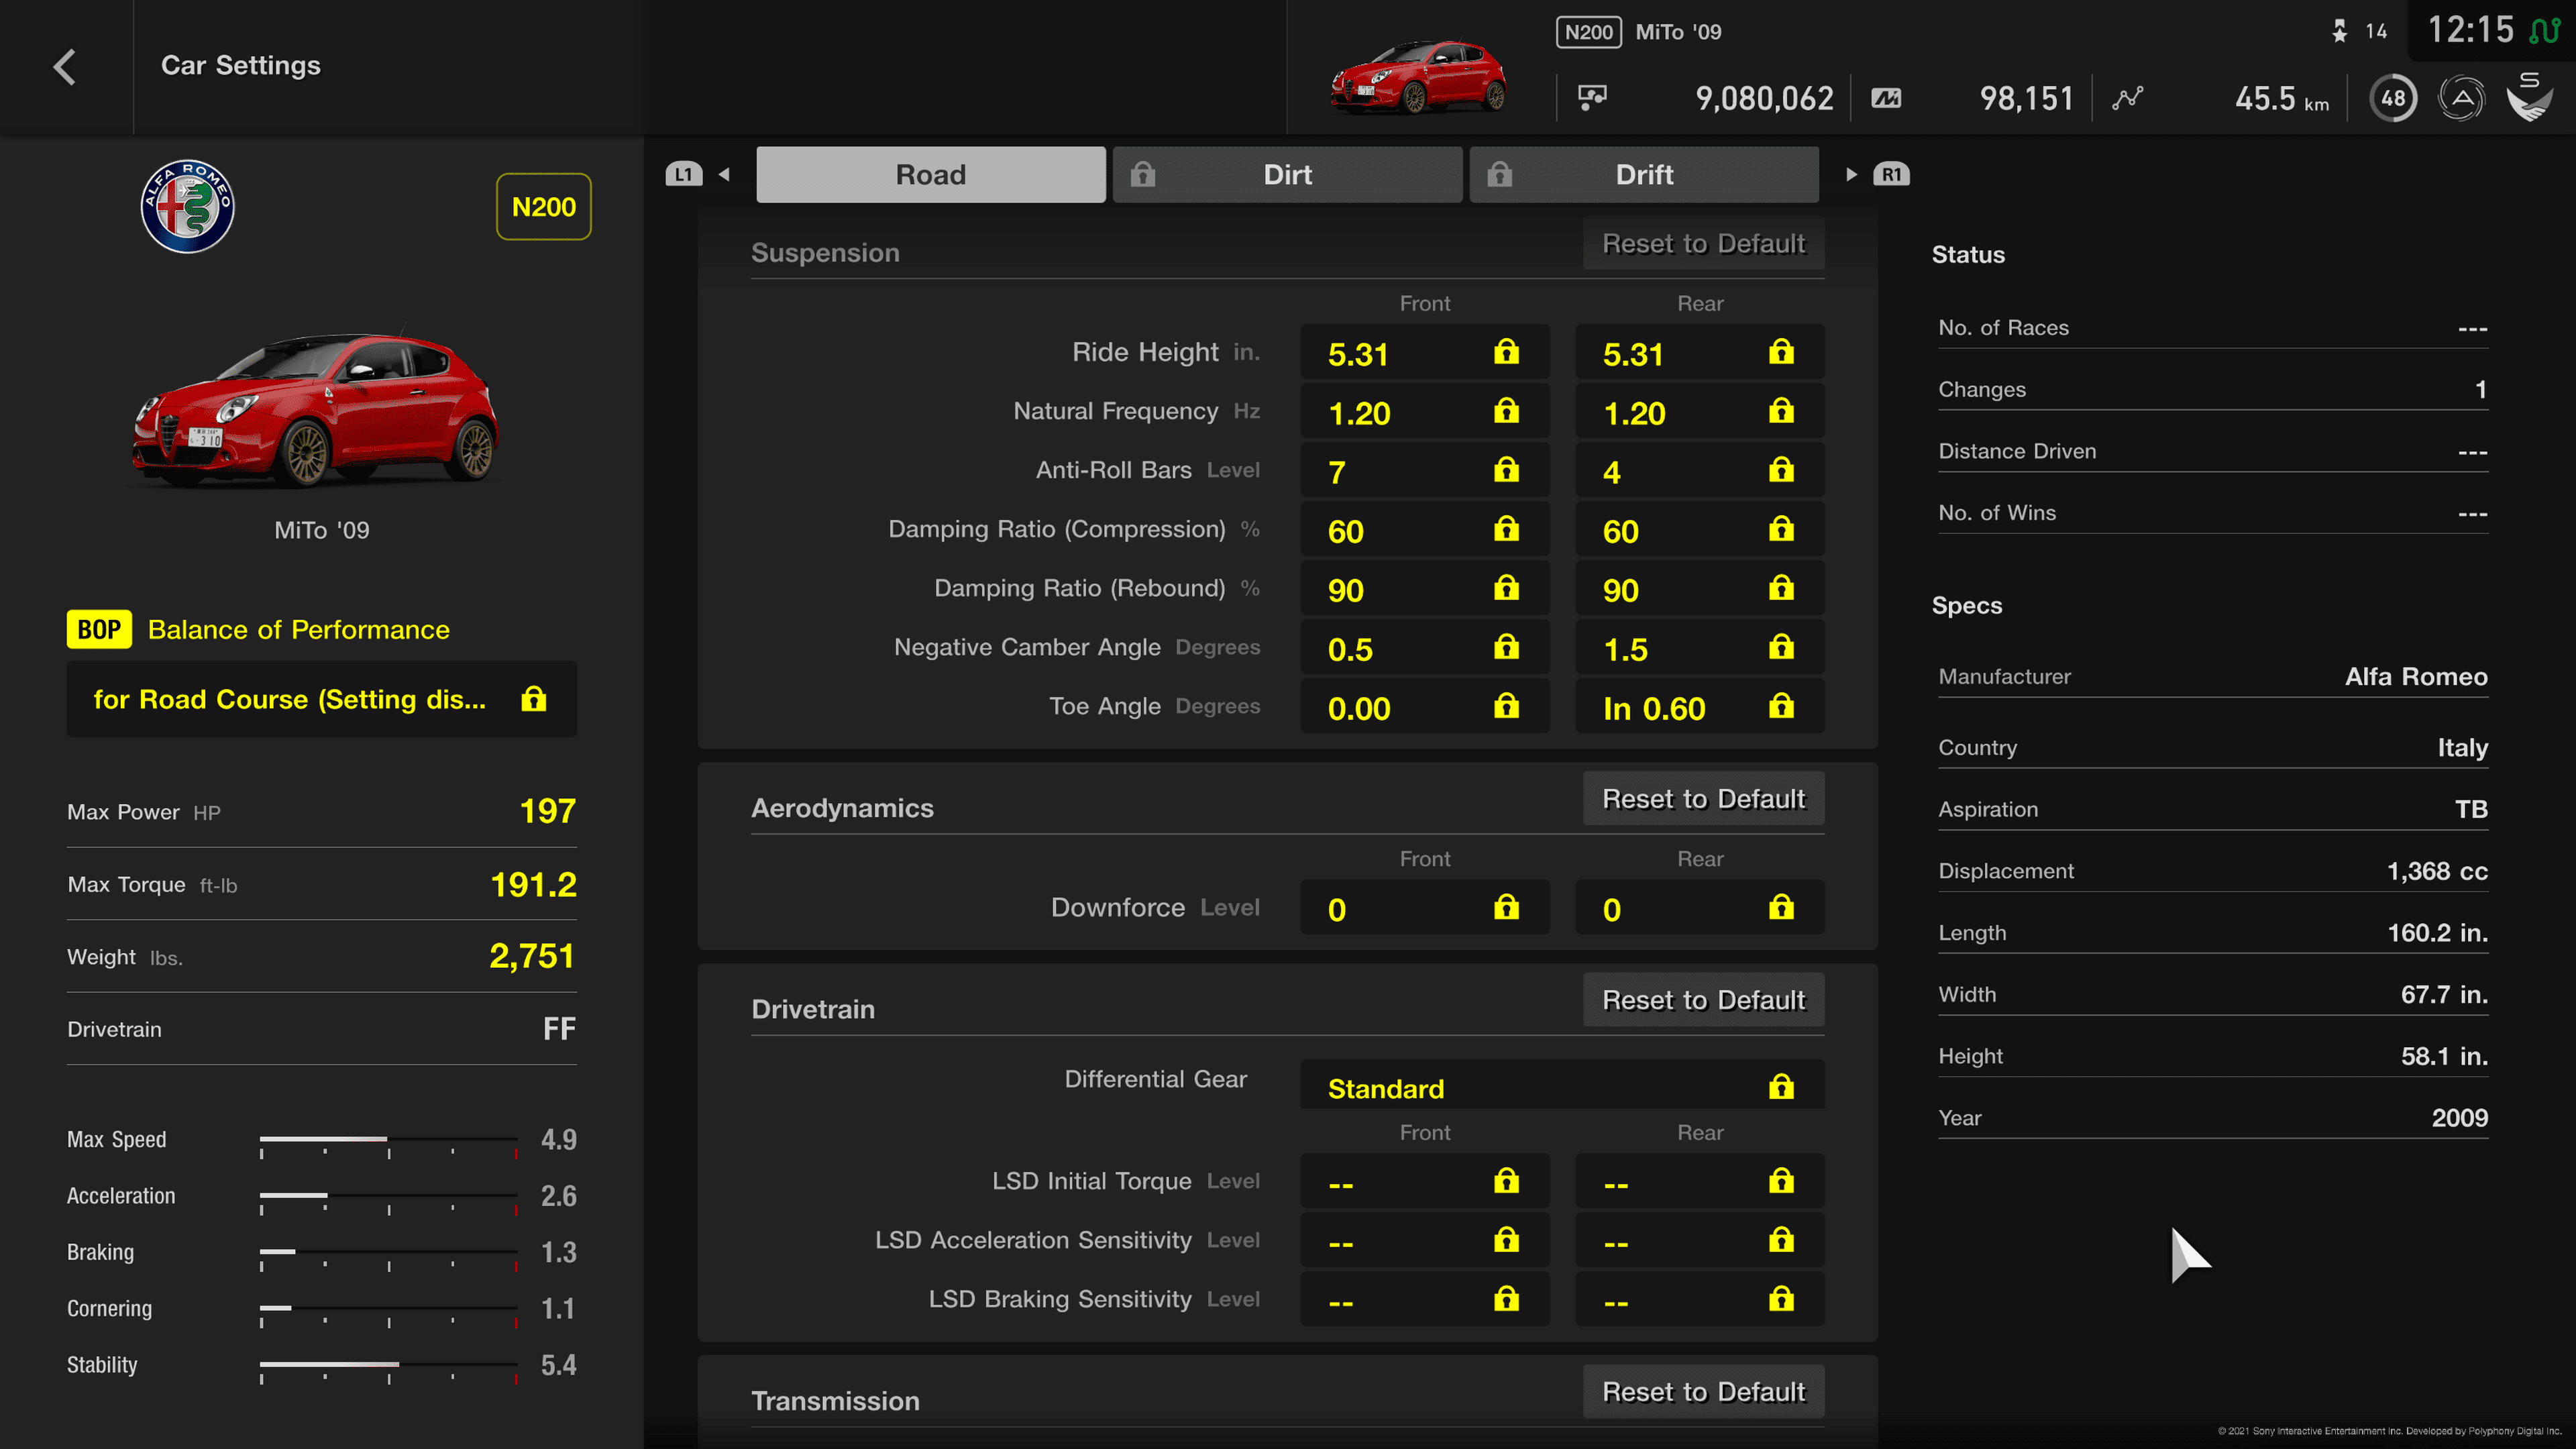2576x1449 pixels.
Task: Reset Drivetrain to Default
Action: pos(1703,999)
